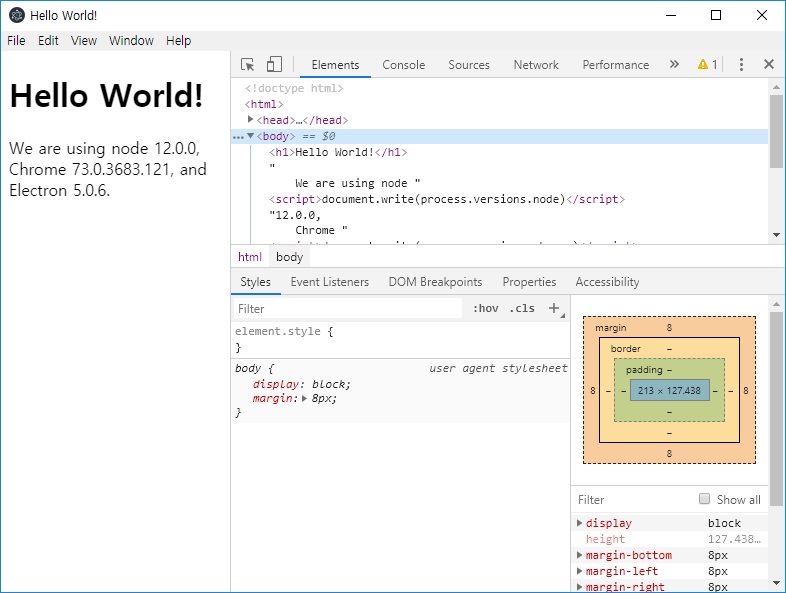Select the h1 Hello World node
Image resolution: width=786 pixels, height=593 pixels.
(338, 152)
